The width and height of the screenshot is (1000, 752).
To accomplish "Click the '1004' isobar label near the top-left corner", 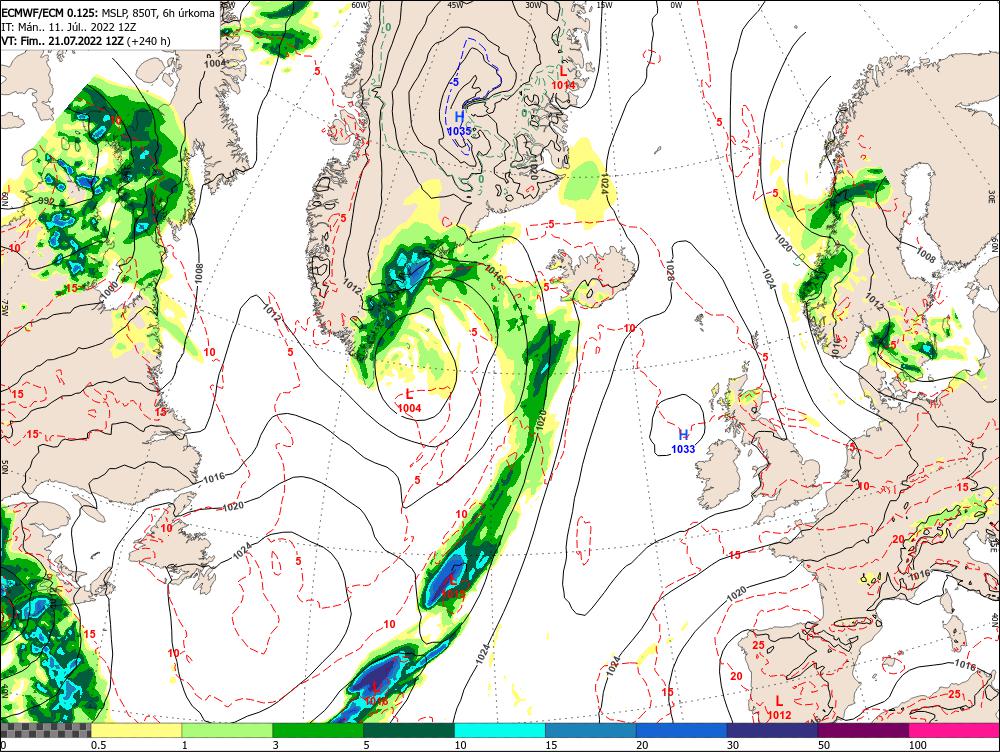I will [215, 63].
